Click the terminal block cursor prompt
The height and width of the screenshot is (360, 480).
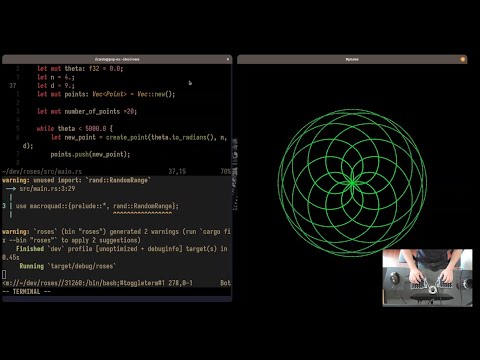pos(4,274)
